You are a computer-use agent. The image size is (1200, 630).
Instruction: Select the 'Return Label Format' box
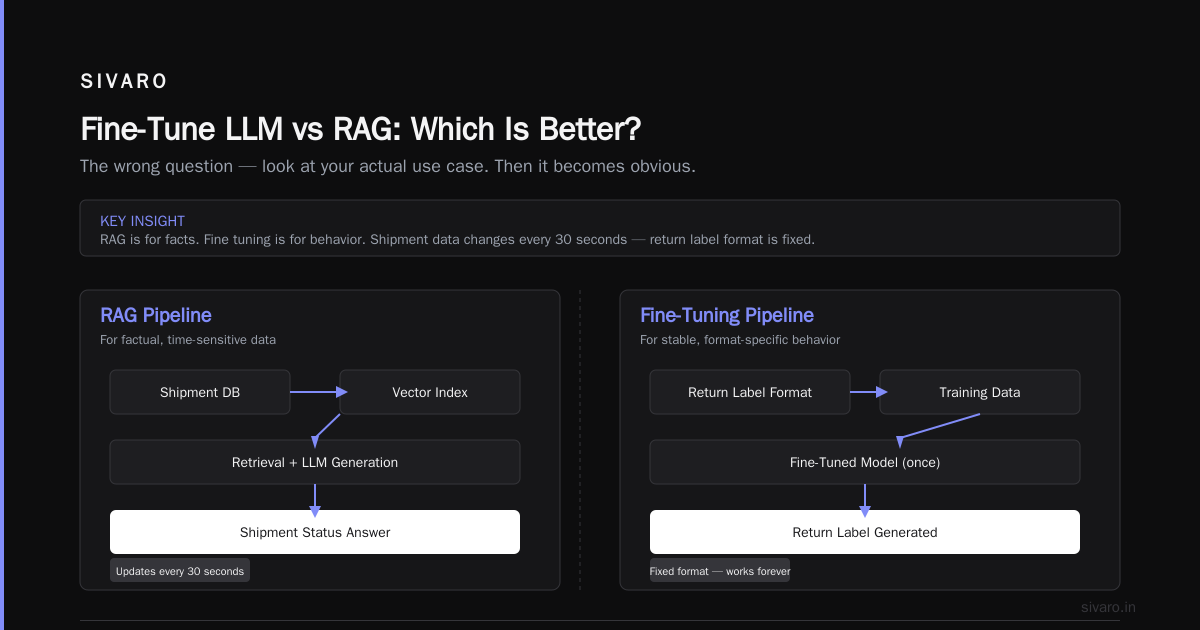750,392
